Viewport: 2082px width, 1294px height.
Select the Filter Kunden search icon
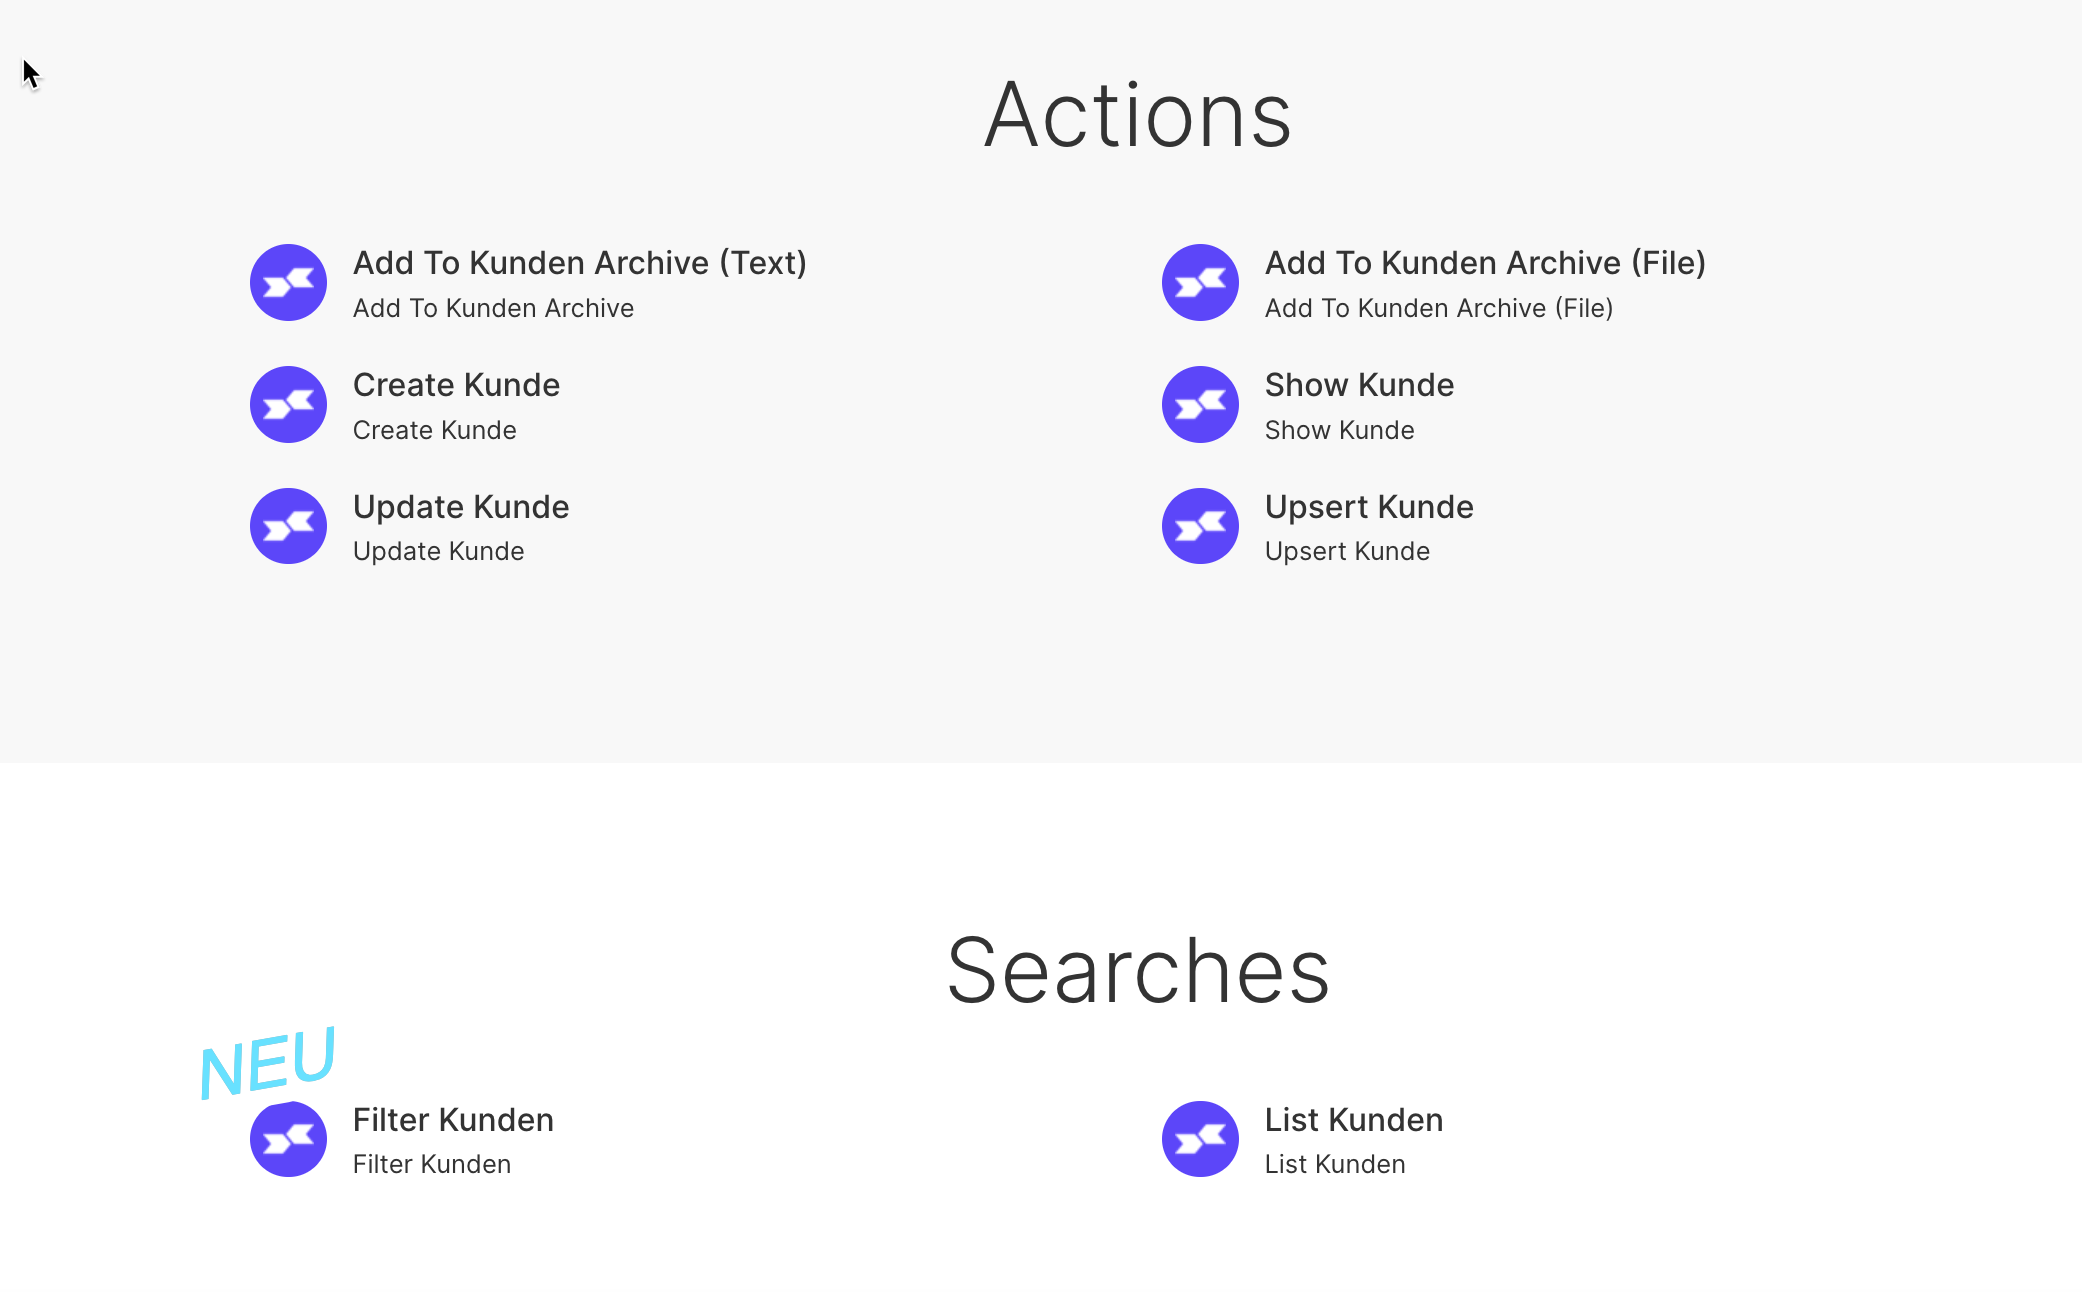coord(288,1139)
